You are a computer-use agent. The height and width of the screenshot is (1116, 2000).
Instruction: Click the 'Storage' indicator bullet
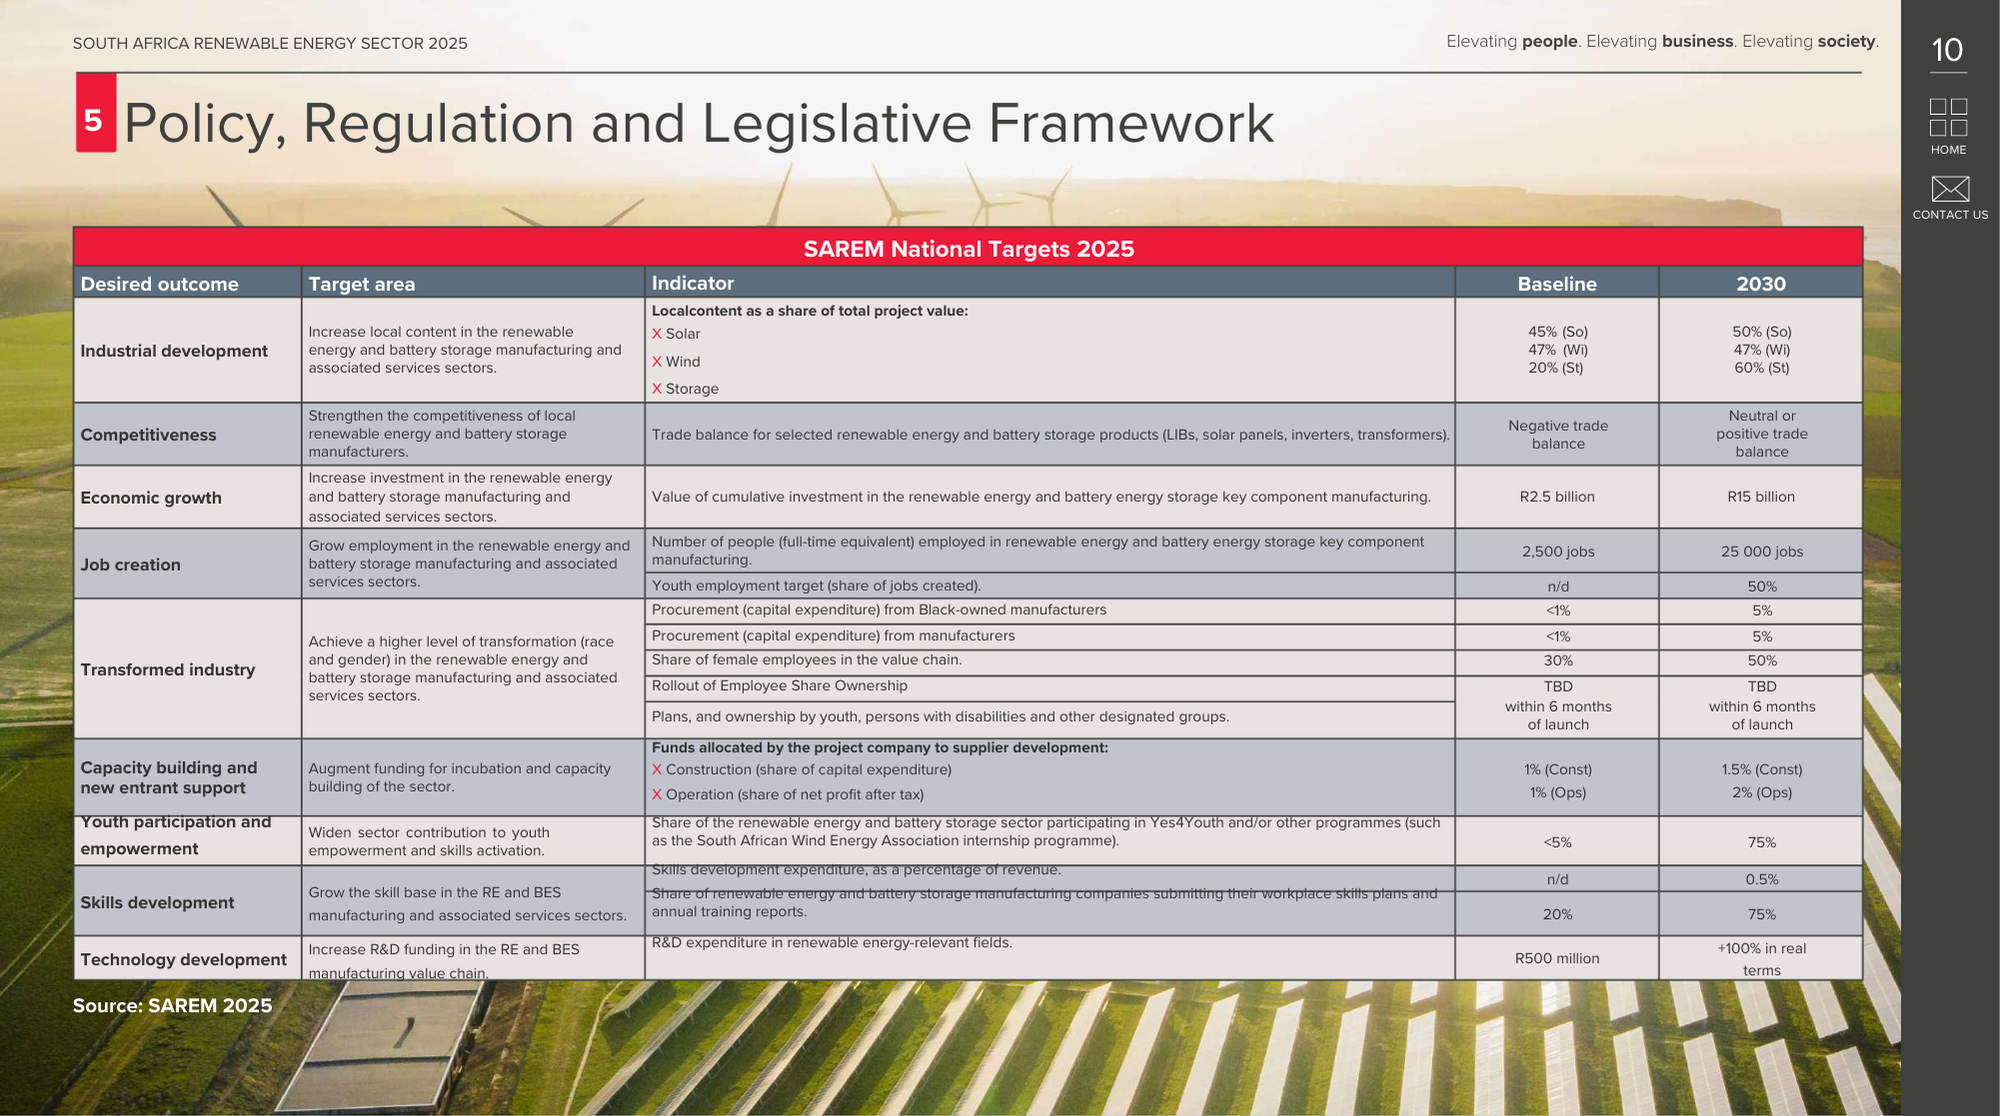click(x=685, y=389)
